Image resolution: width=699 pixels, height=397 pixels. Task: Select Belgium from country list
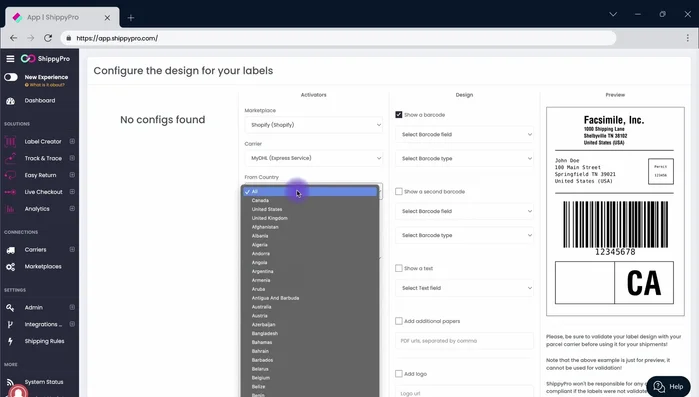pos(310,378)
